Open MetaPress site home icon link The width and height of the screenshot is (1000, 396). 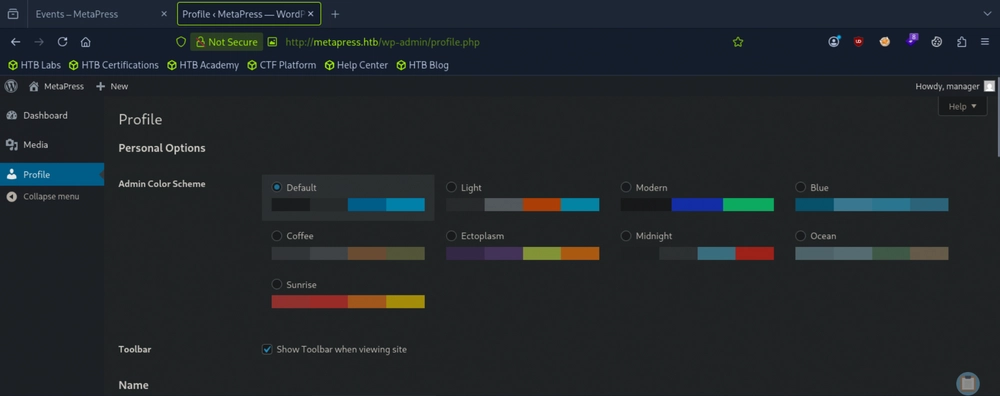coord(34,86)
